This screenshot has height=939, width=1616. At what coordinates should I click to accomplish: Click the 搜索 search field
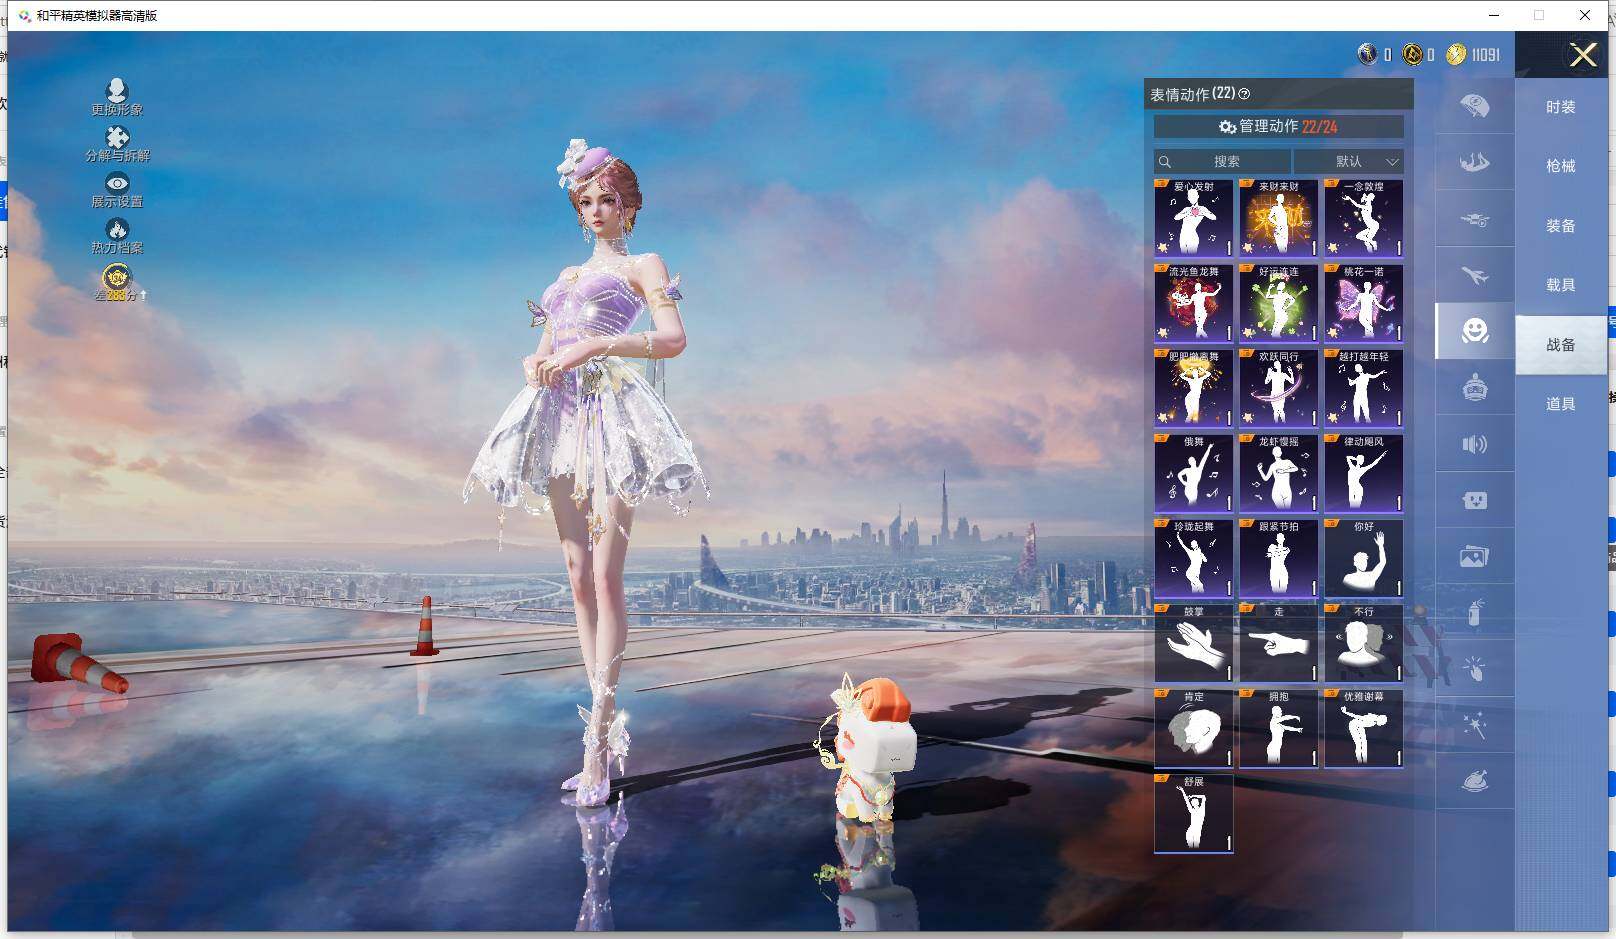click(1222, 161)
